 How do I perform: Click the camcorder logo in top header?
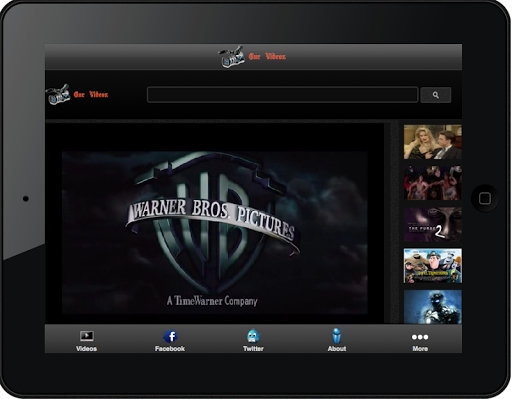pyautogui.click(x=231, y=57)
